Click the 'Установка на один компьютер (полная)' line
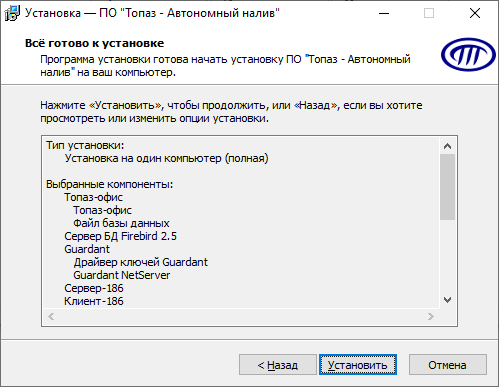The height and width of the screenshot is (387, 499). [x=166, y=158]
